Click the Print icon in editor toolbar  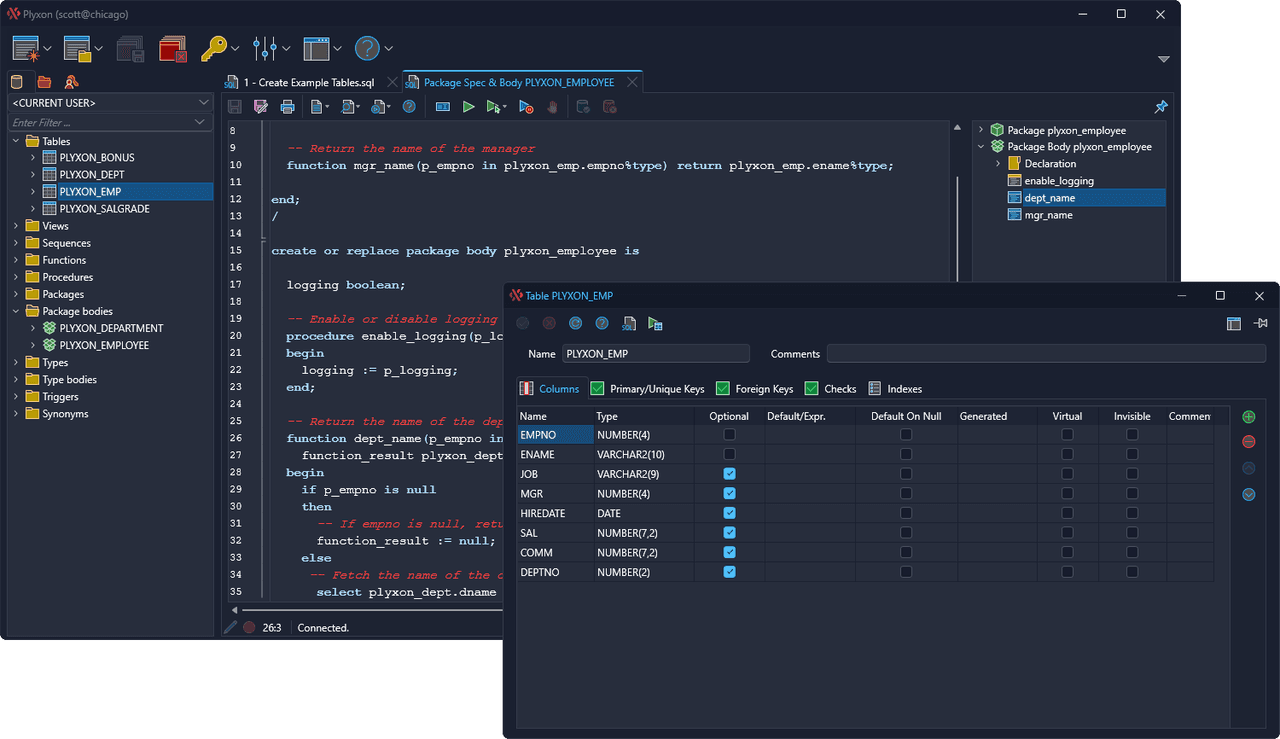click(x=287, y=107)
